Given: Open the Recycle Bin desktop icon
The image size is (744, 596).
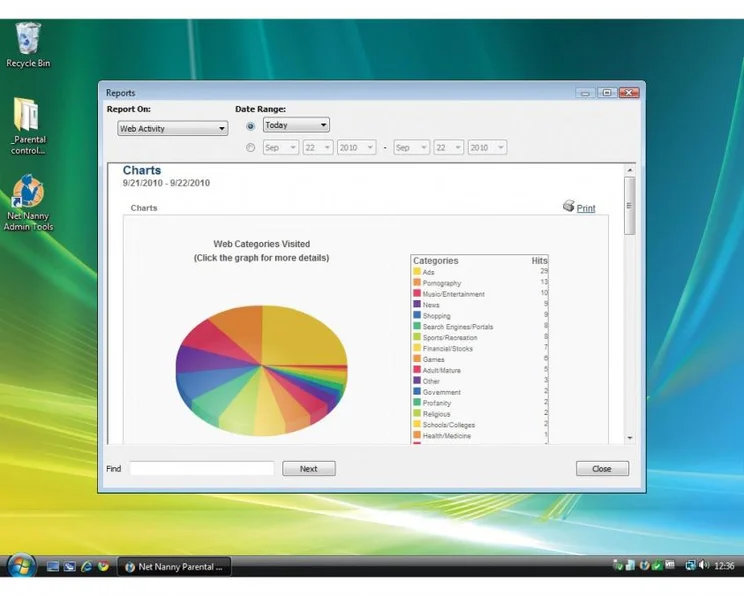Looking at the screenshot, I should [x=28, y=40].
